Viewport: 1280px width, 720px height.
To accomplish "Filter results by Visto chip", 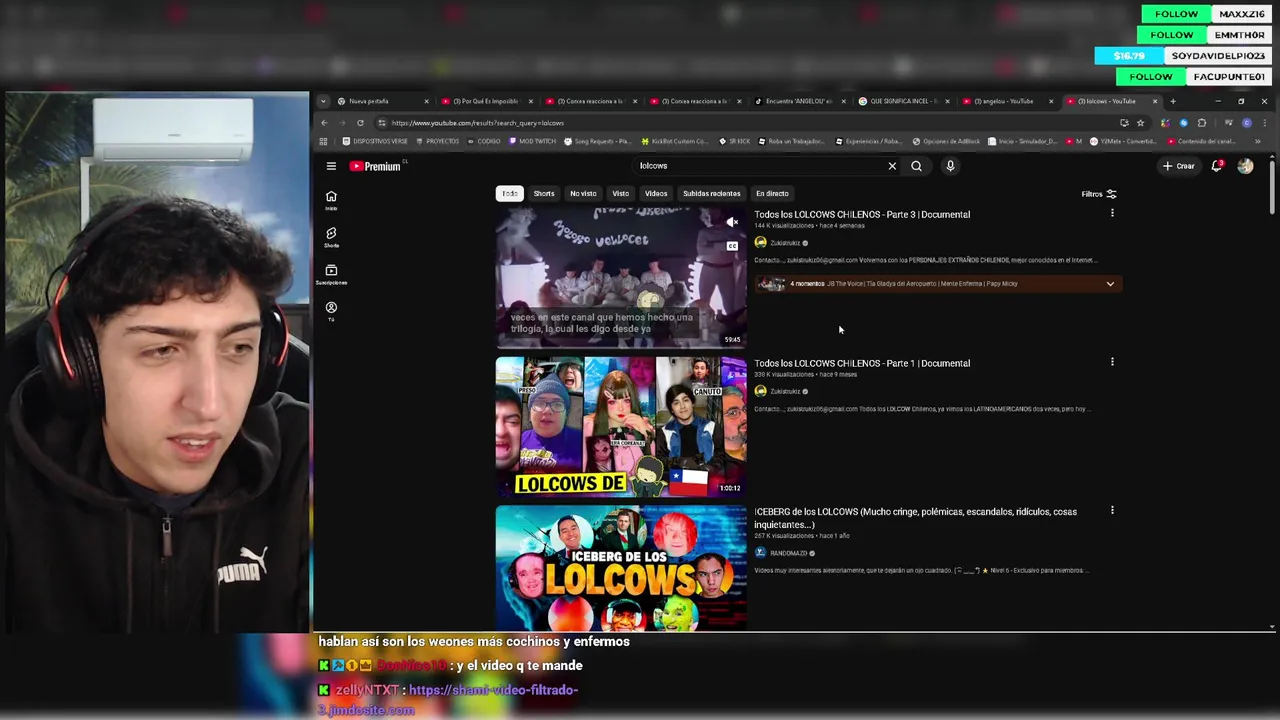I will click(x=621, y=193).
